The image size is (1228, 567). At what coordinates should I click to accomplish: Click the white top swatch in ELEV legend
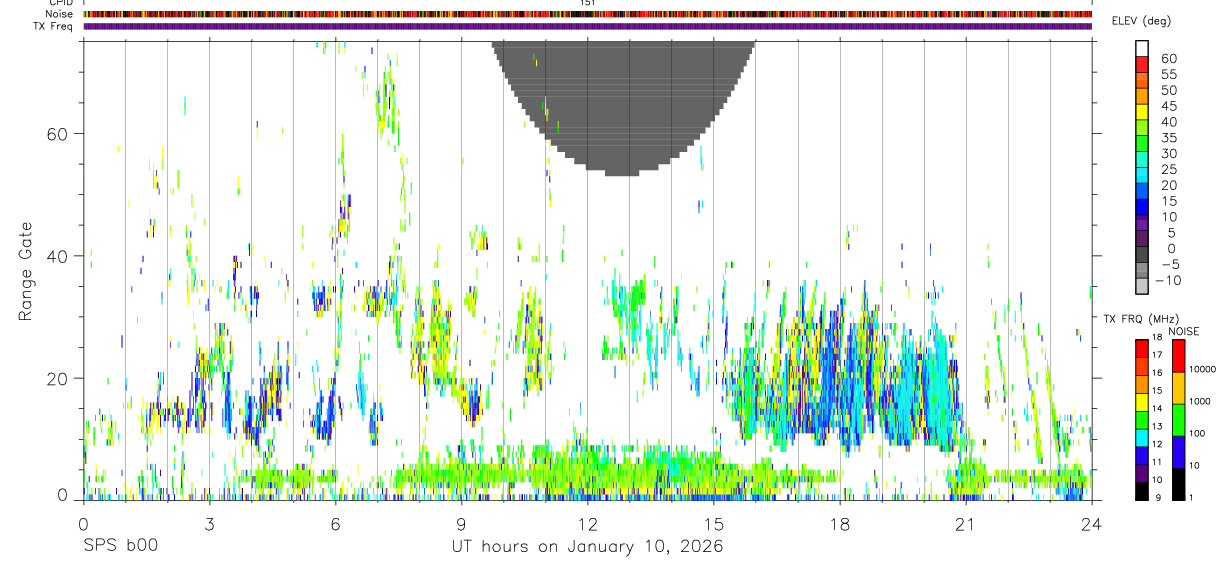click(x=1142, y=47)
